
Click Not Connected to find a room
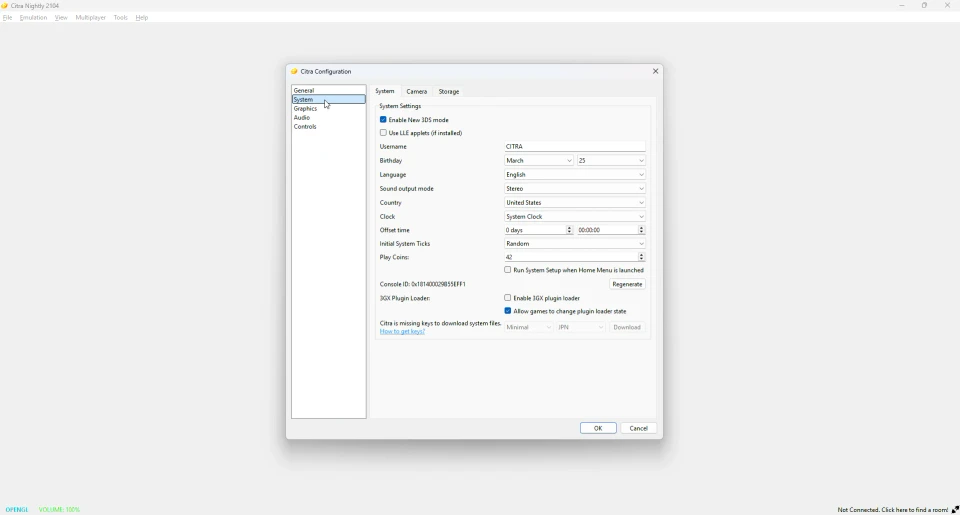click(x=893, y=509)
